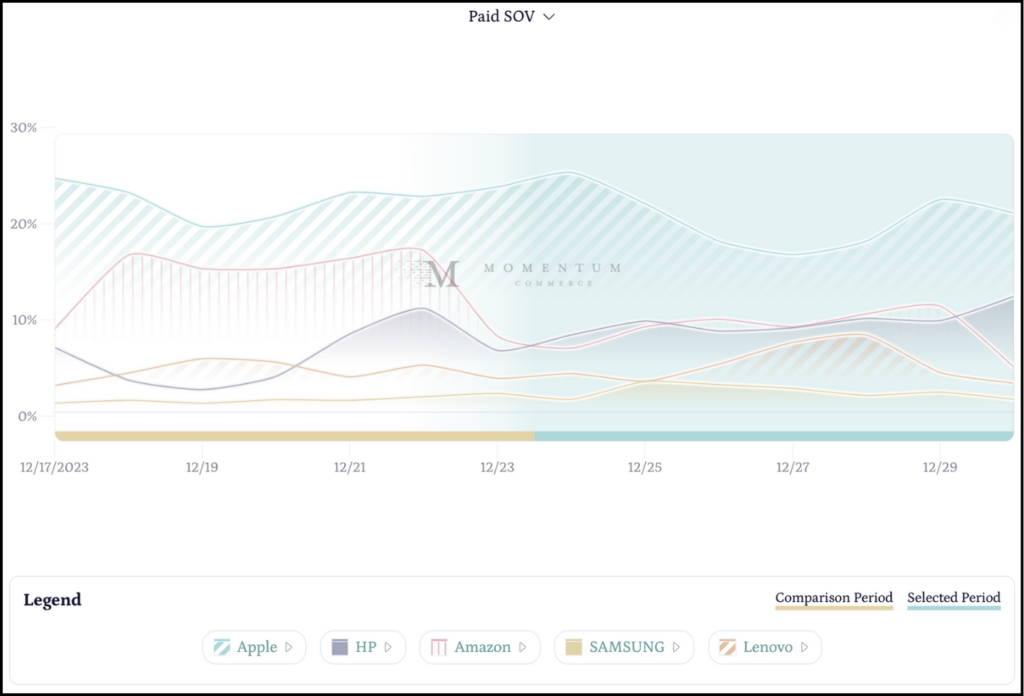This screenshot has height=696, width=1024.
Task: Select the 12/25 date on the x-axis
Action: [644, 467]
